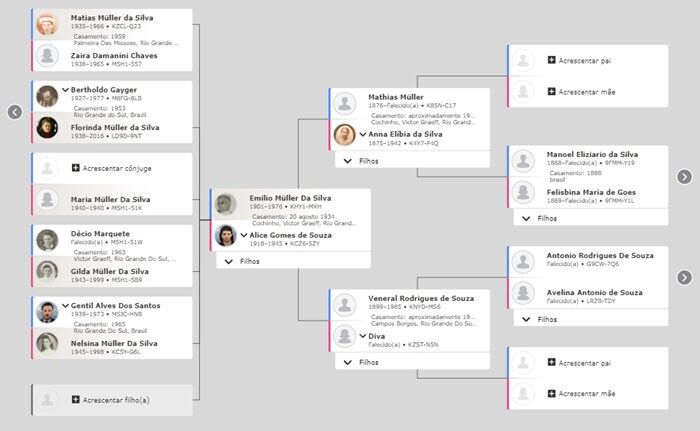Open chevron menu next to Anna Elibia
Viewport: 700px width, 431px height.
(363, 134)
